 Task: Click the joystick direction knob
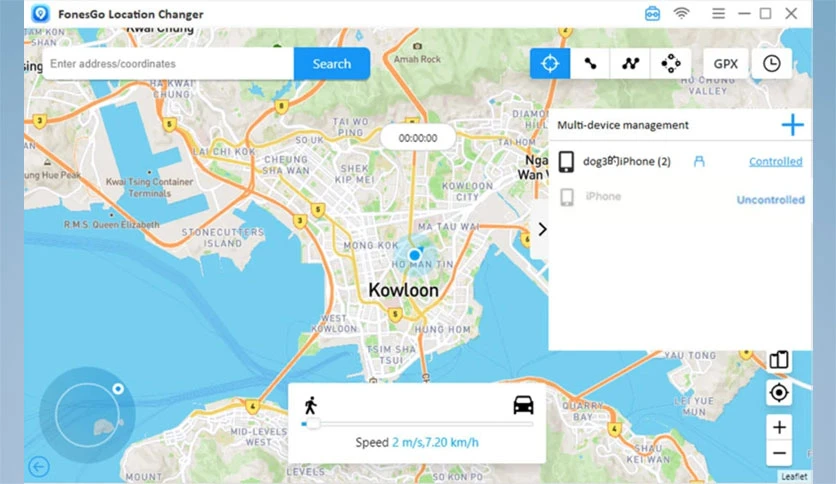118,389
